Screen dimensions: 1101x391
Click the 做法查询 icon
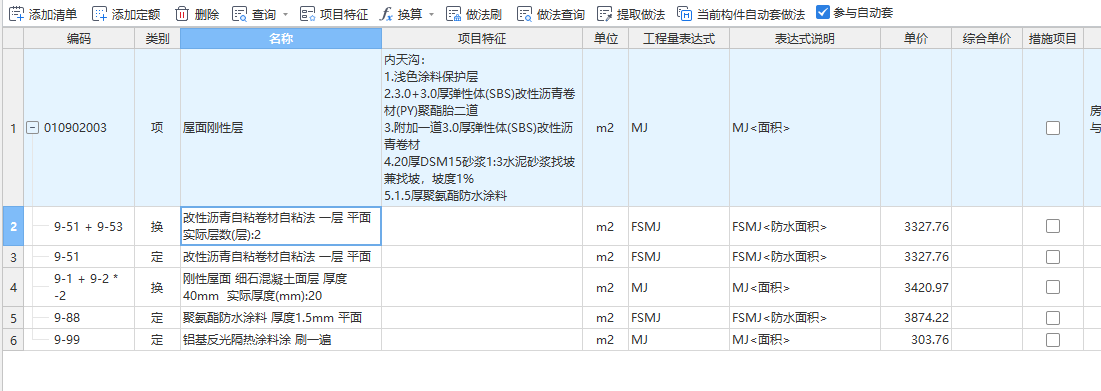click(525, 13)
